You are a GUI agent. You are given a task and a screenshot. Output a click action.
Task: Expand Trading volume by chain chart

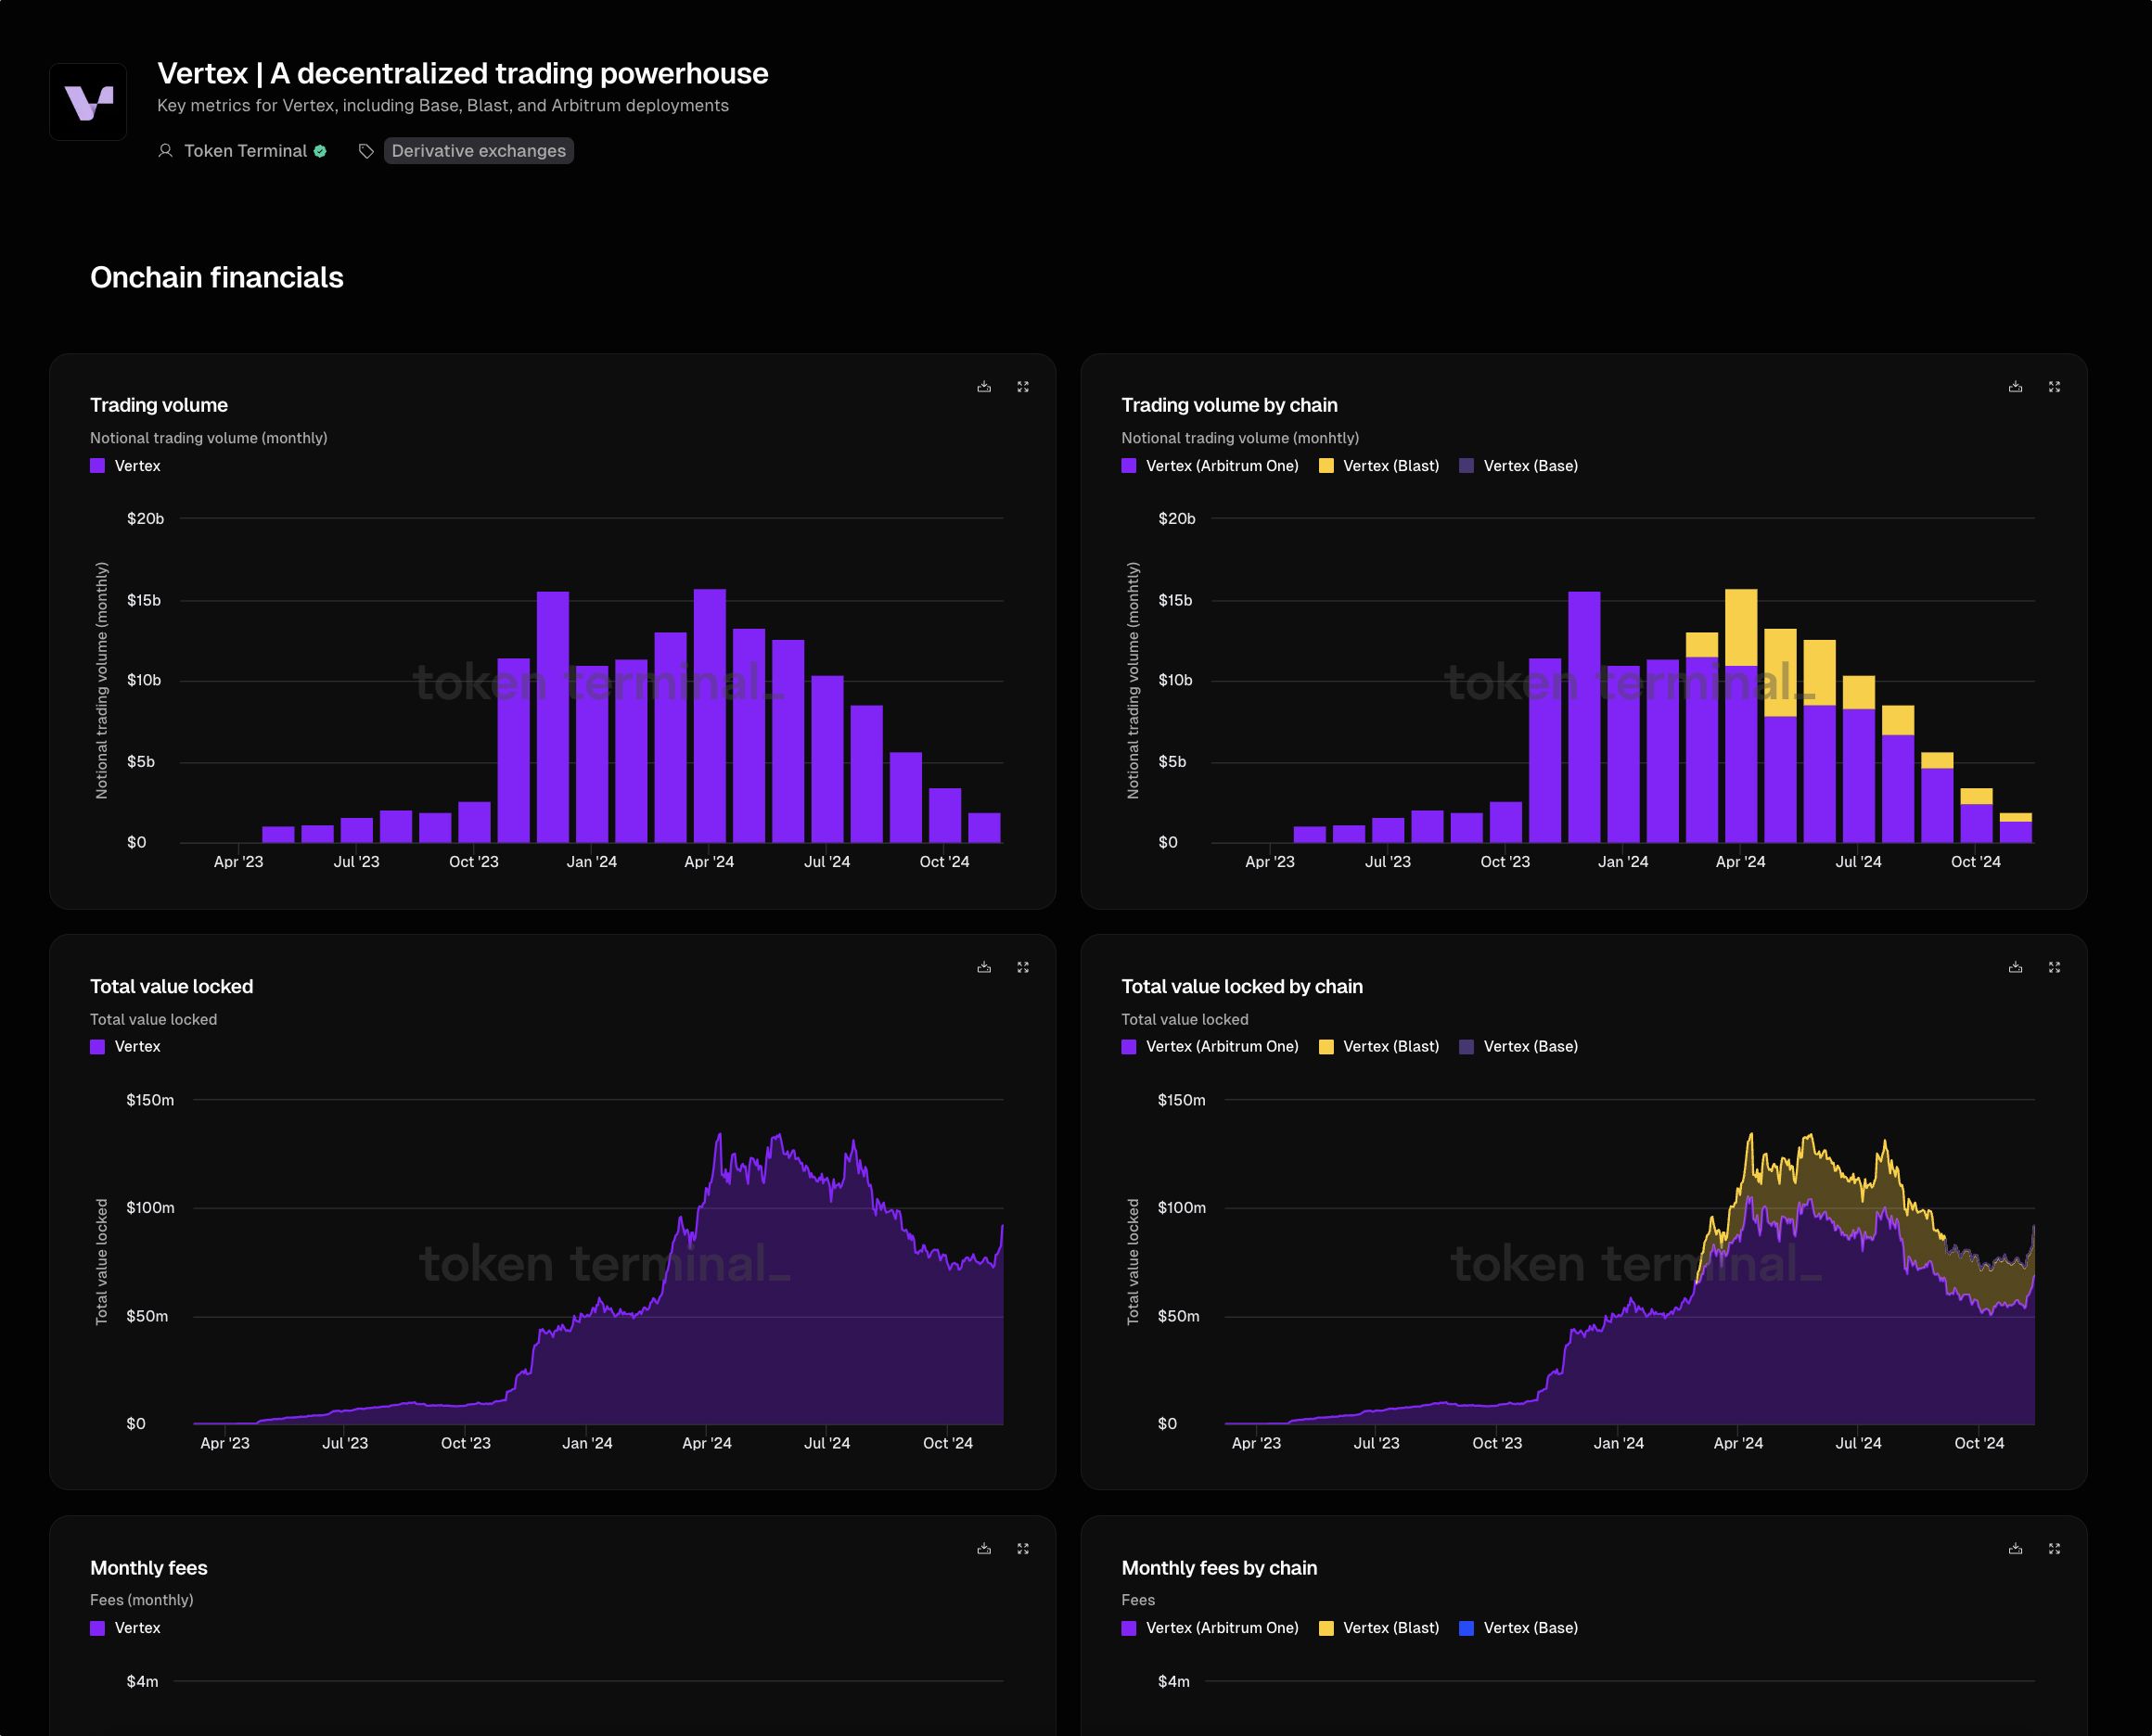tap(2054, 387)
